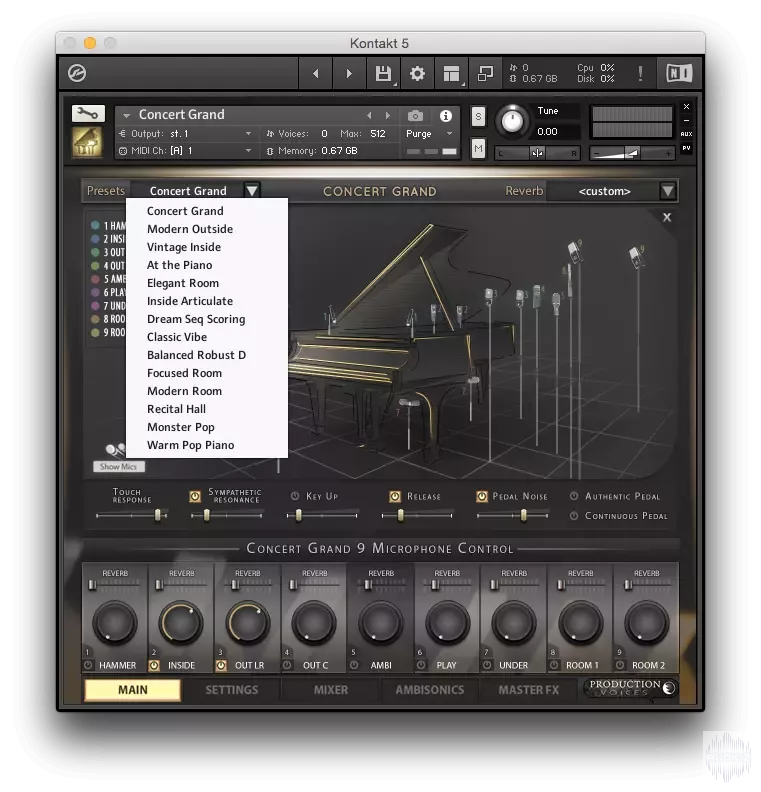Close the piano microphone view with X
This screenshot has width=761, height=792.
[x=667, y=217]
